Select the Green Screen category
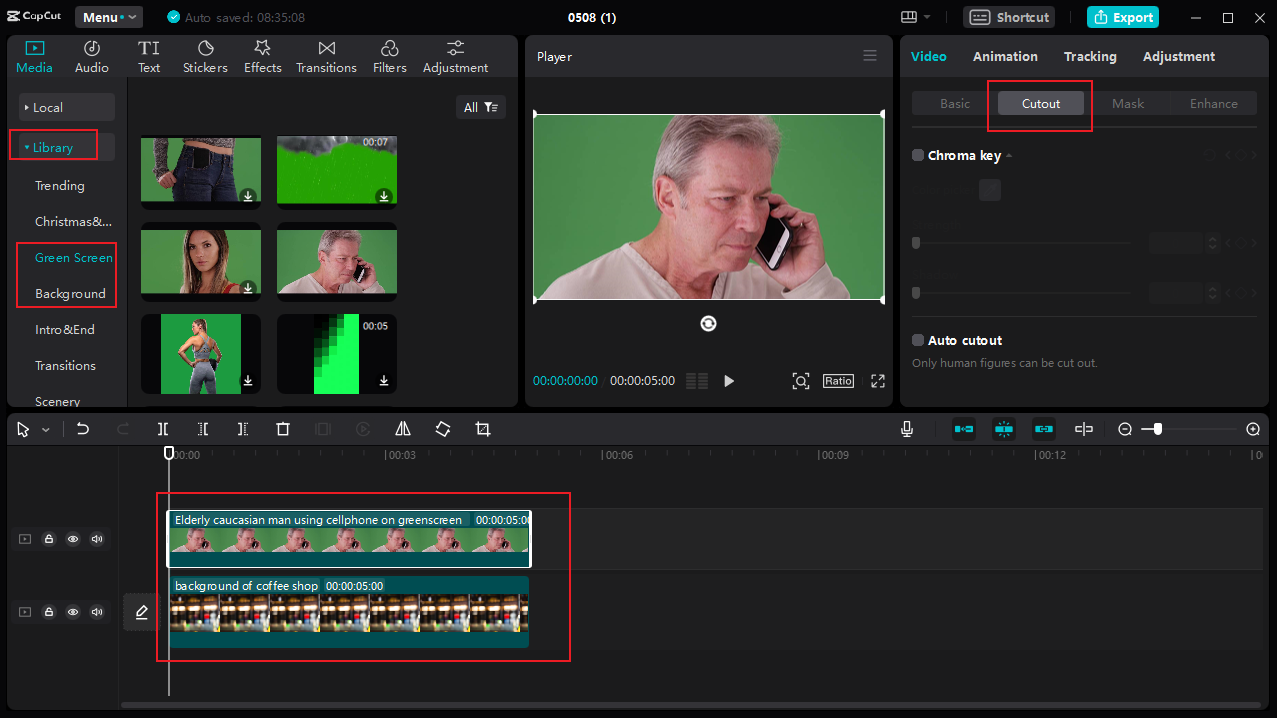The height and width of the screenshot is (718, 1277). tap(74, 258)
